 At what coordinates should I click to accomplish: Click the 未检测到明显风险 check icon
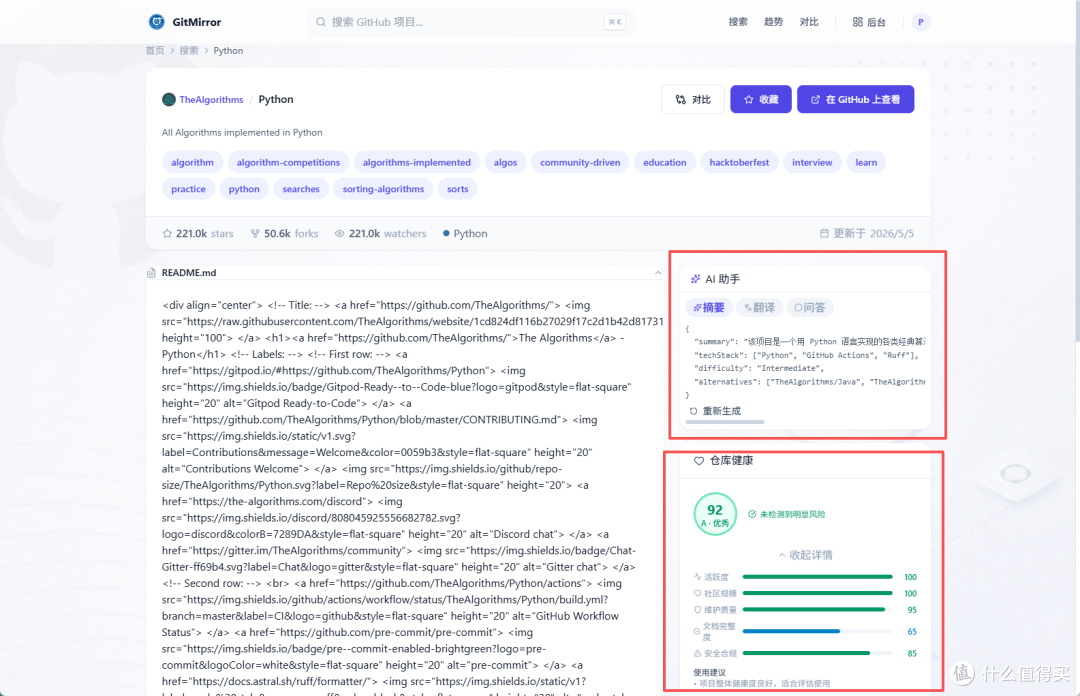tap(752, 514)
